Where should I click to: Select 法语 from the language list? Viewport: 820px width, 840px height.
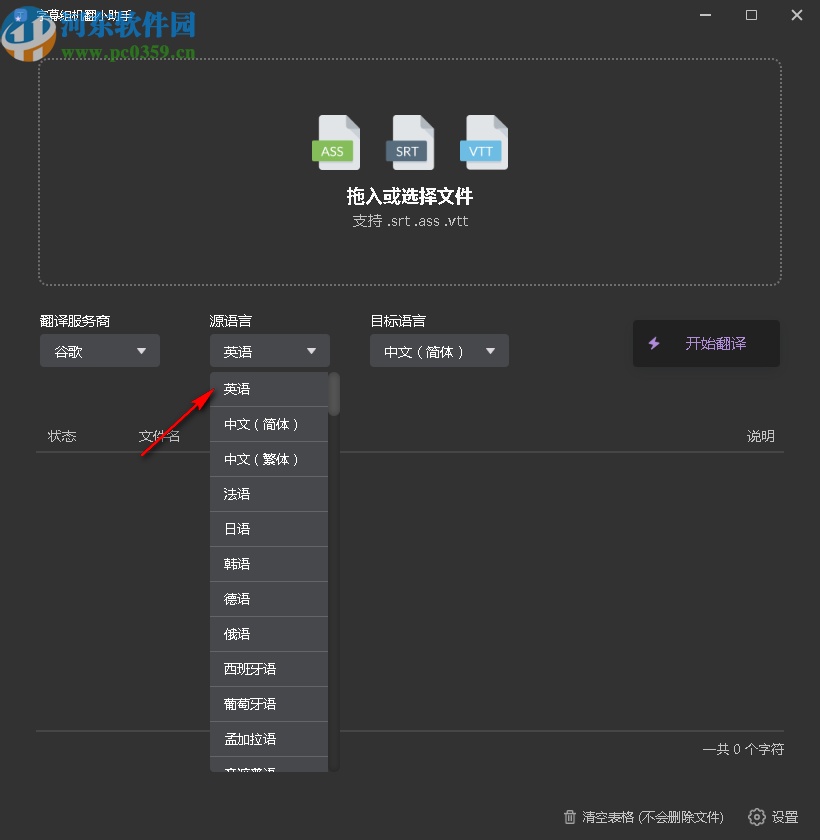point(268,493)
